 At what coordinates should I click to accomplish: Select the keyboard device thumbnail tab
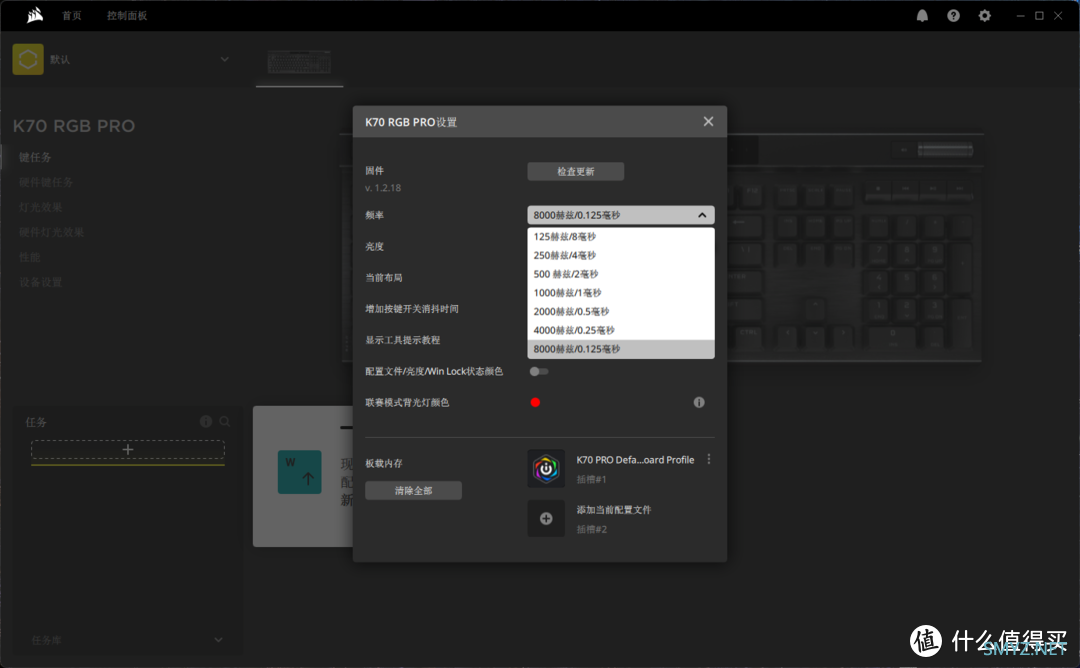point(299,62)
